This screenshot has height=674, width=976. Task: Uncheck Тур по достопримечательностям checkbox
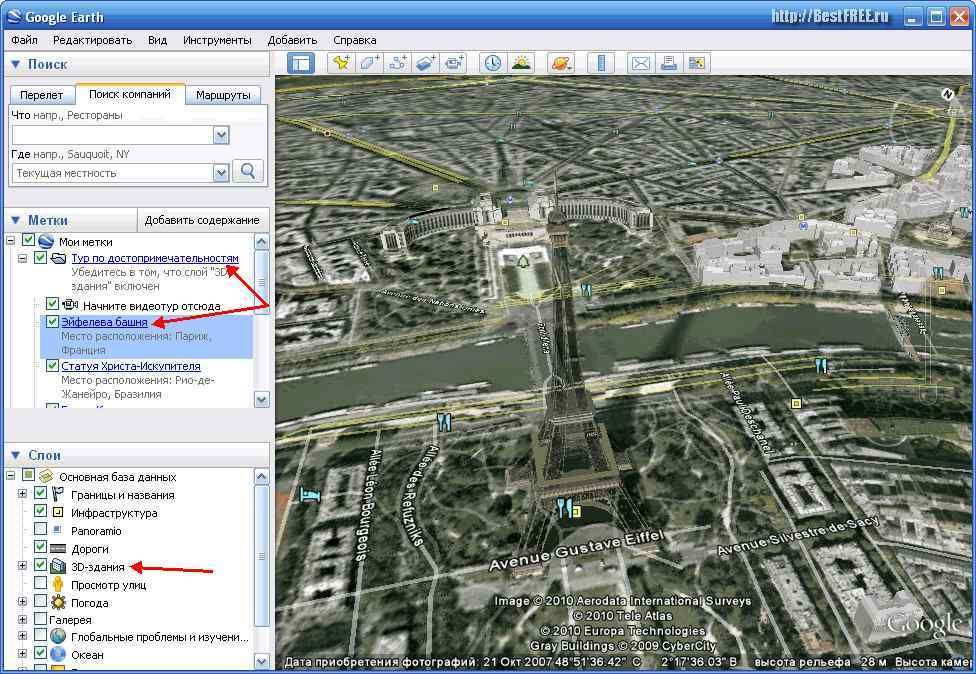coord(40,258)
